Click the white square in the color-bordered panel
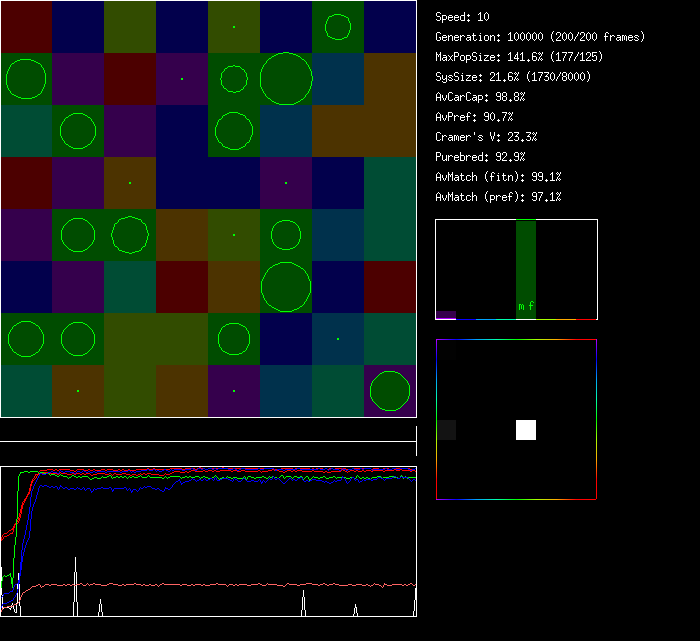 [526, 430]
